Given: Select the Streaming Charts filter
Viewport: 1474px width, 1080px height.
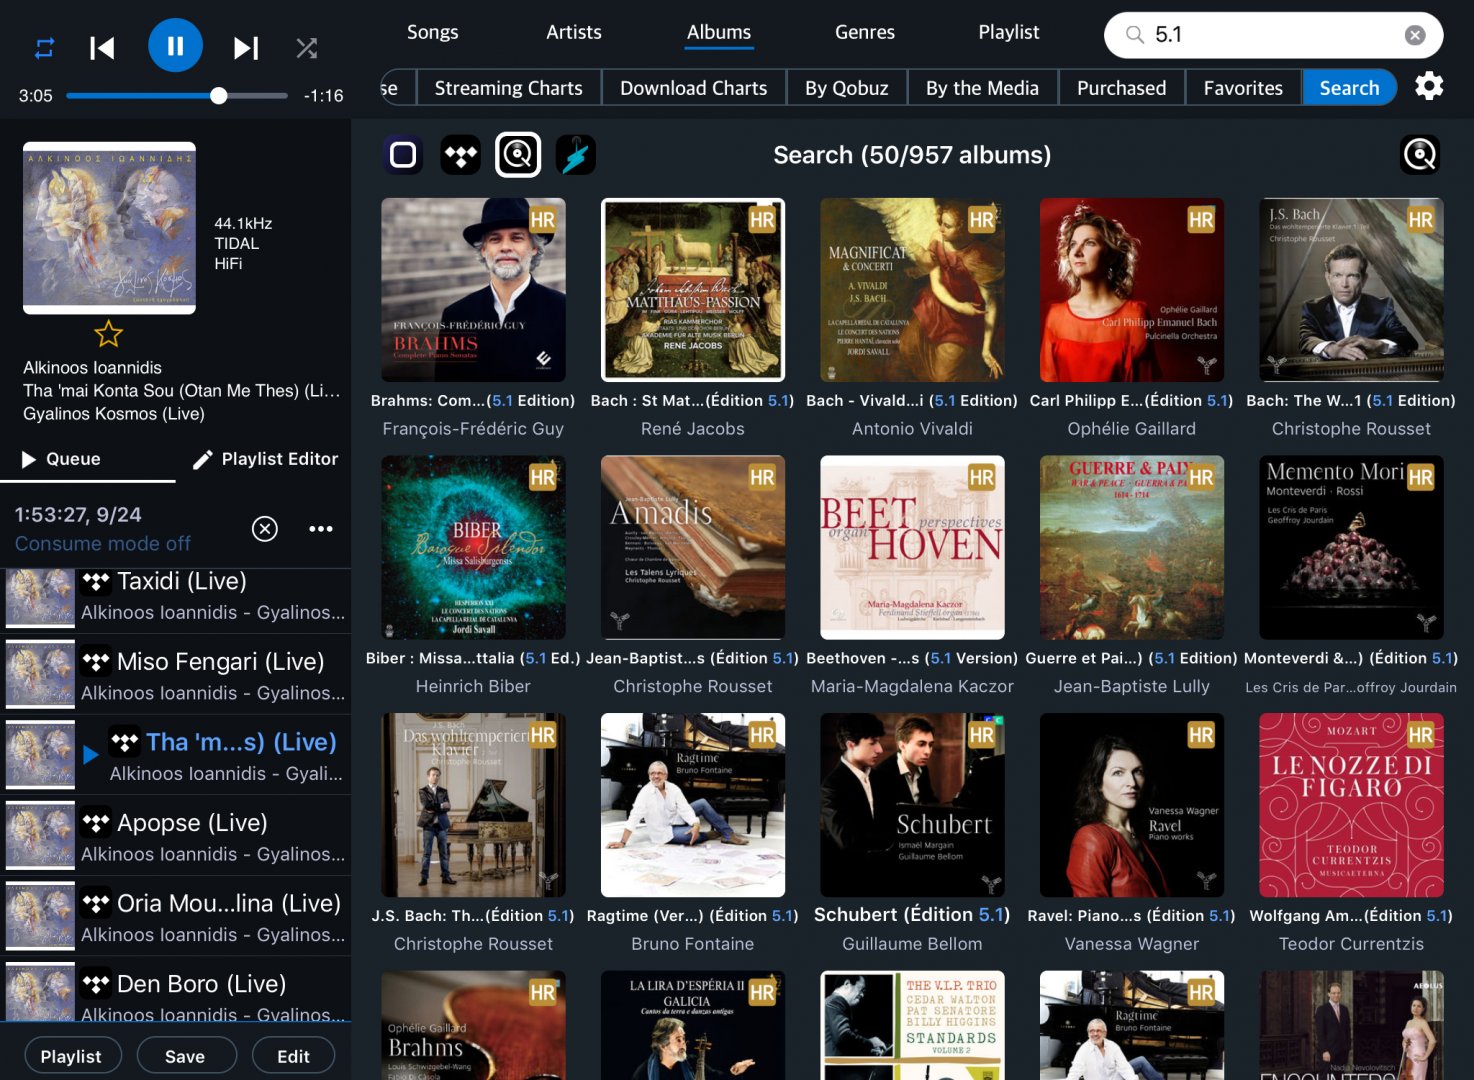Looking at the screenshot, I should (x=508, y=88).
